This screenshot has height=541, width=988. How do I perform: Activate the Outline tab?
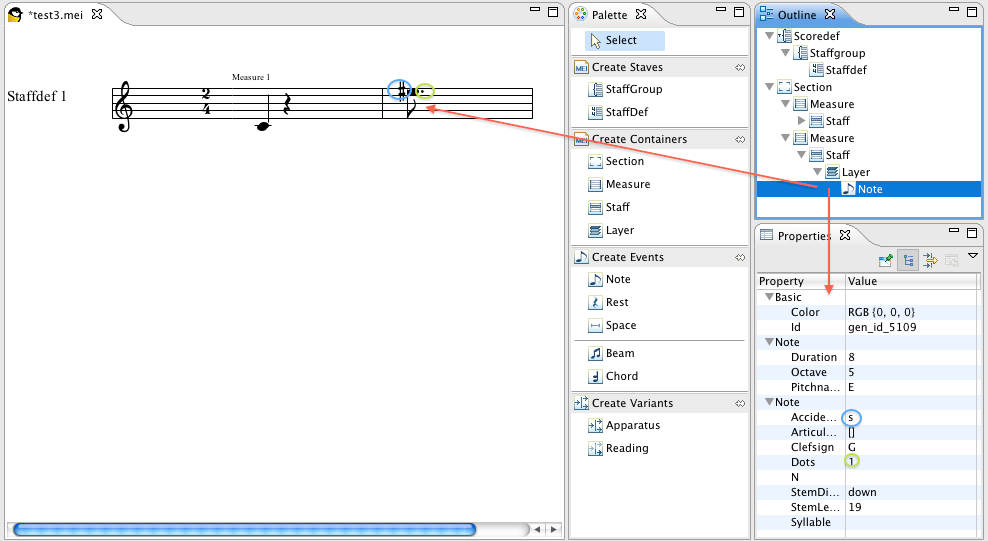pos(796,15)
